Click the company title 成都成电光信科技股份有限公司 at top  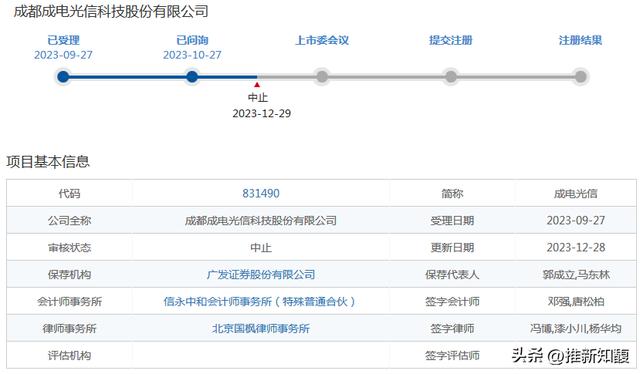(111, 11)
